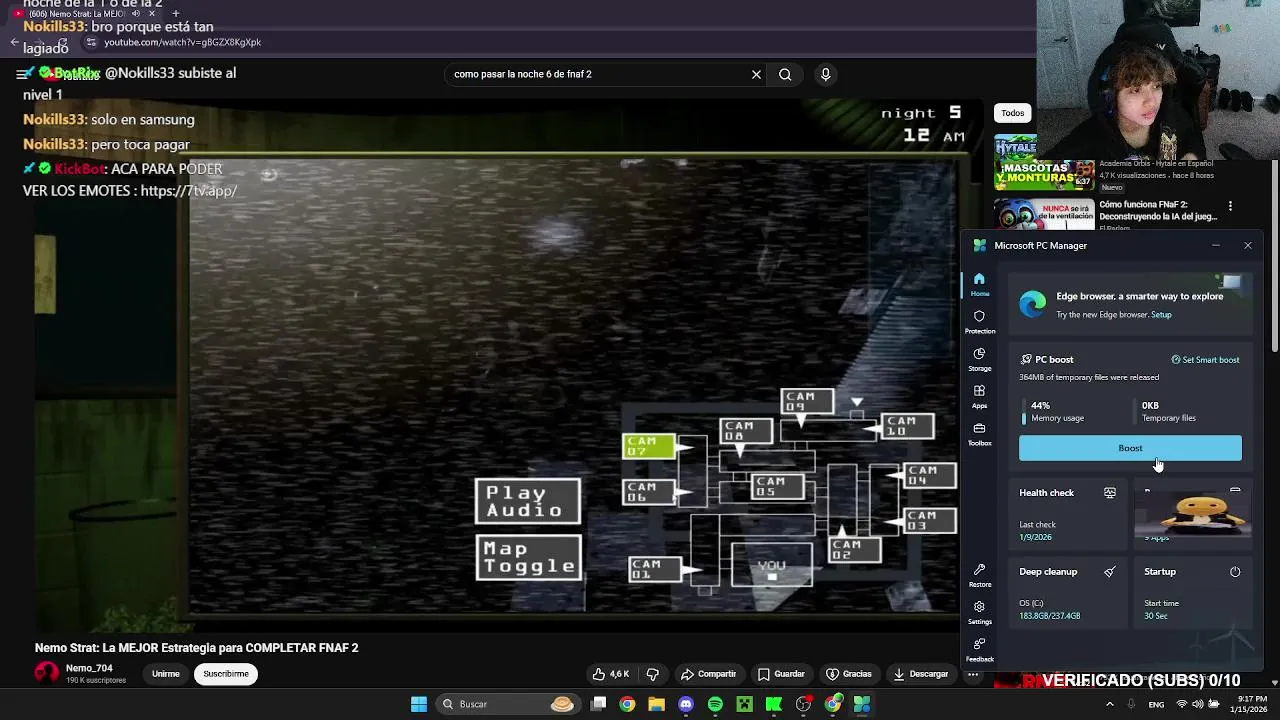This screenshot has height=720, width=1280.
Task: Select CAM 01 on the game map
Action: (655, 570)
